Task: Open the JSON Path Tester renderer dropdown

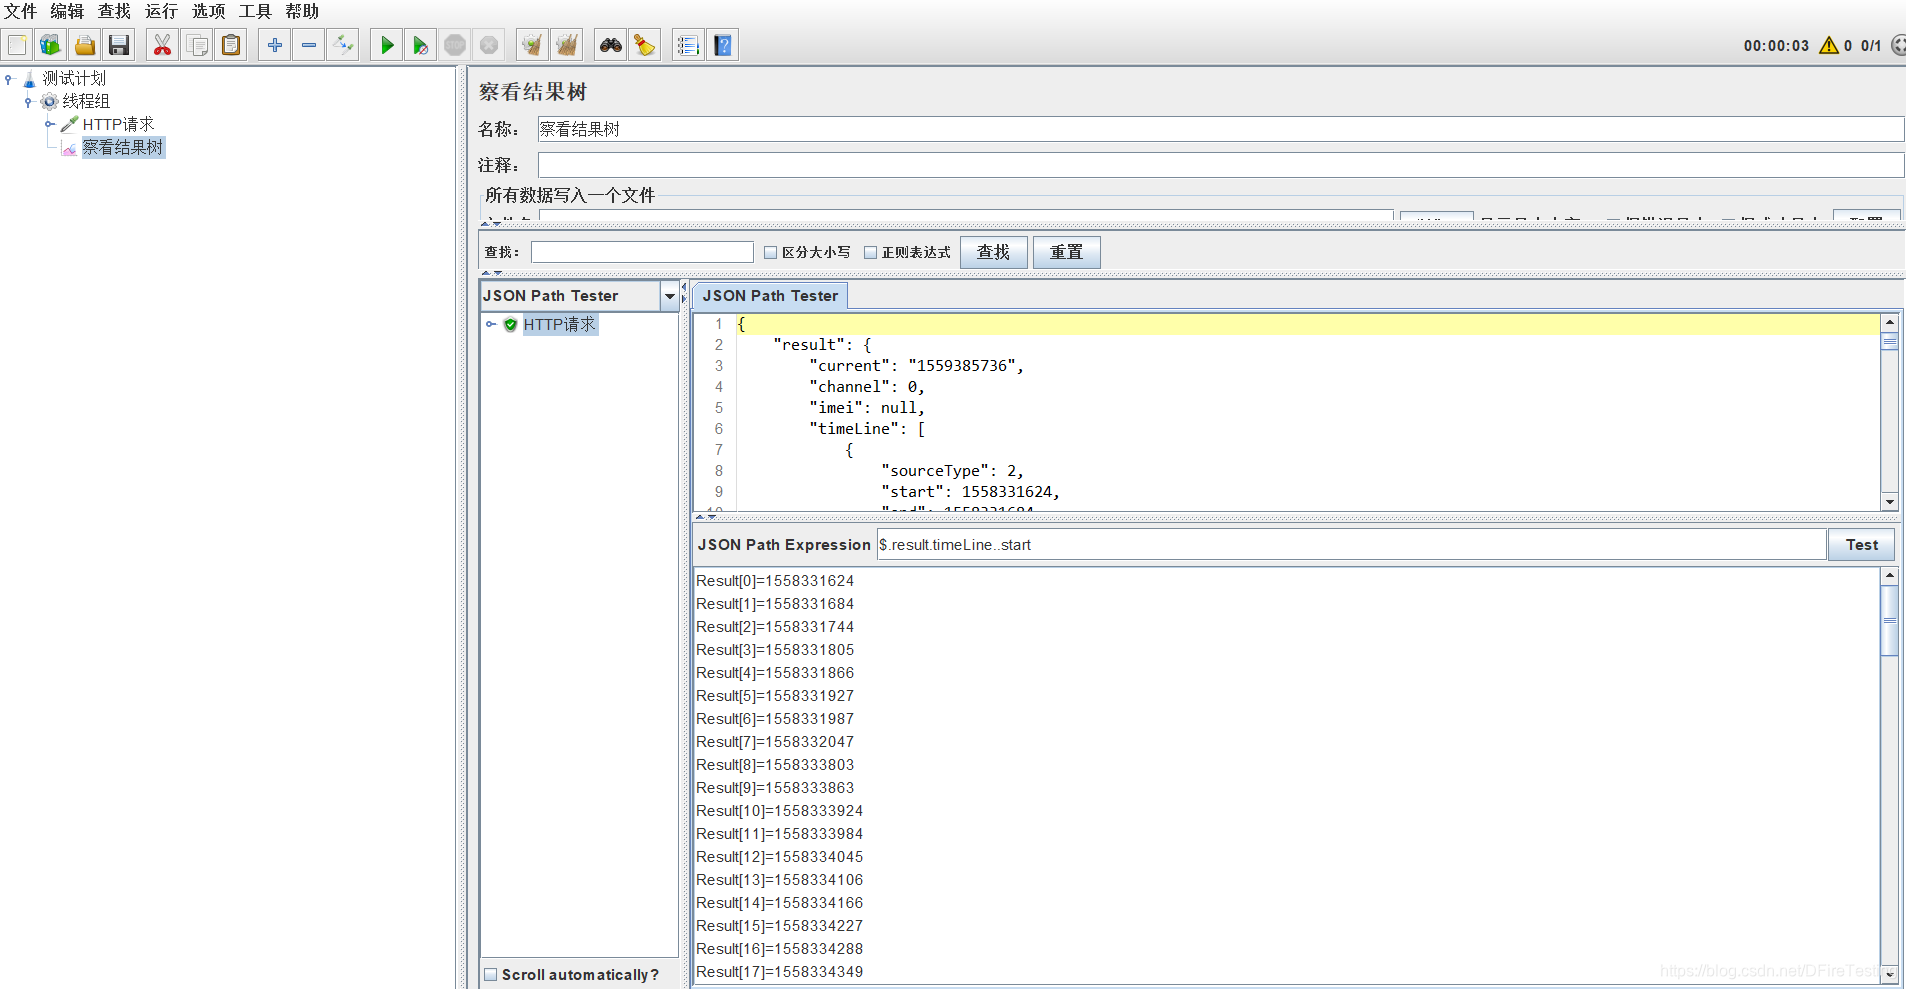Action: tap(669, 296)
